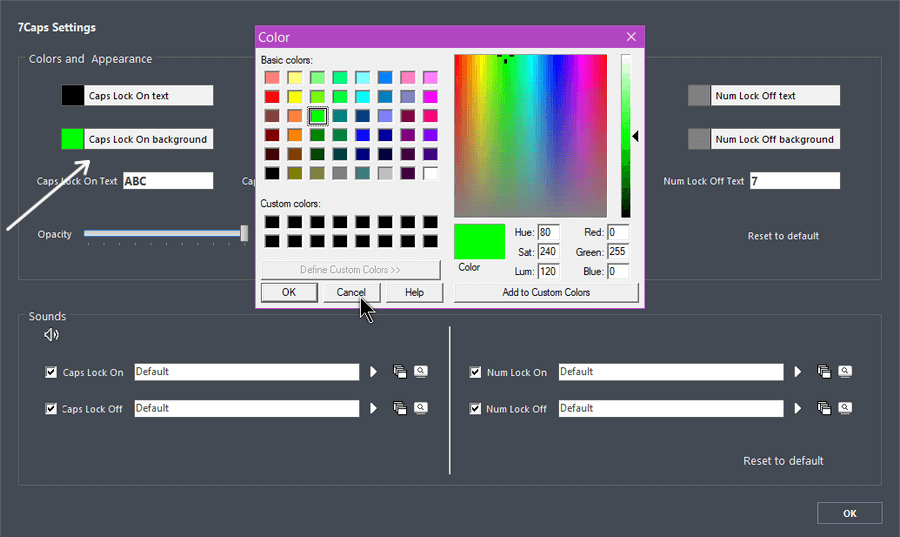Image resolution: width=900 pixels, height=537 pixels.
Task: Select the white basic color swatch
Action: pyautogui.click(x=430, y=173)
